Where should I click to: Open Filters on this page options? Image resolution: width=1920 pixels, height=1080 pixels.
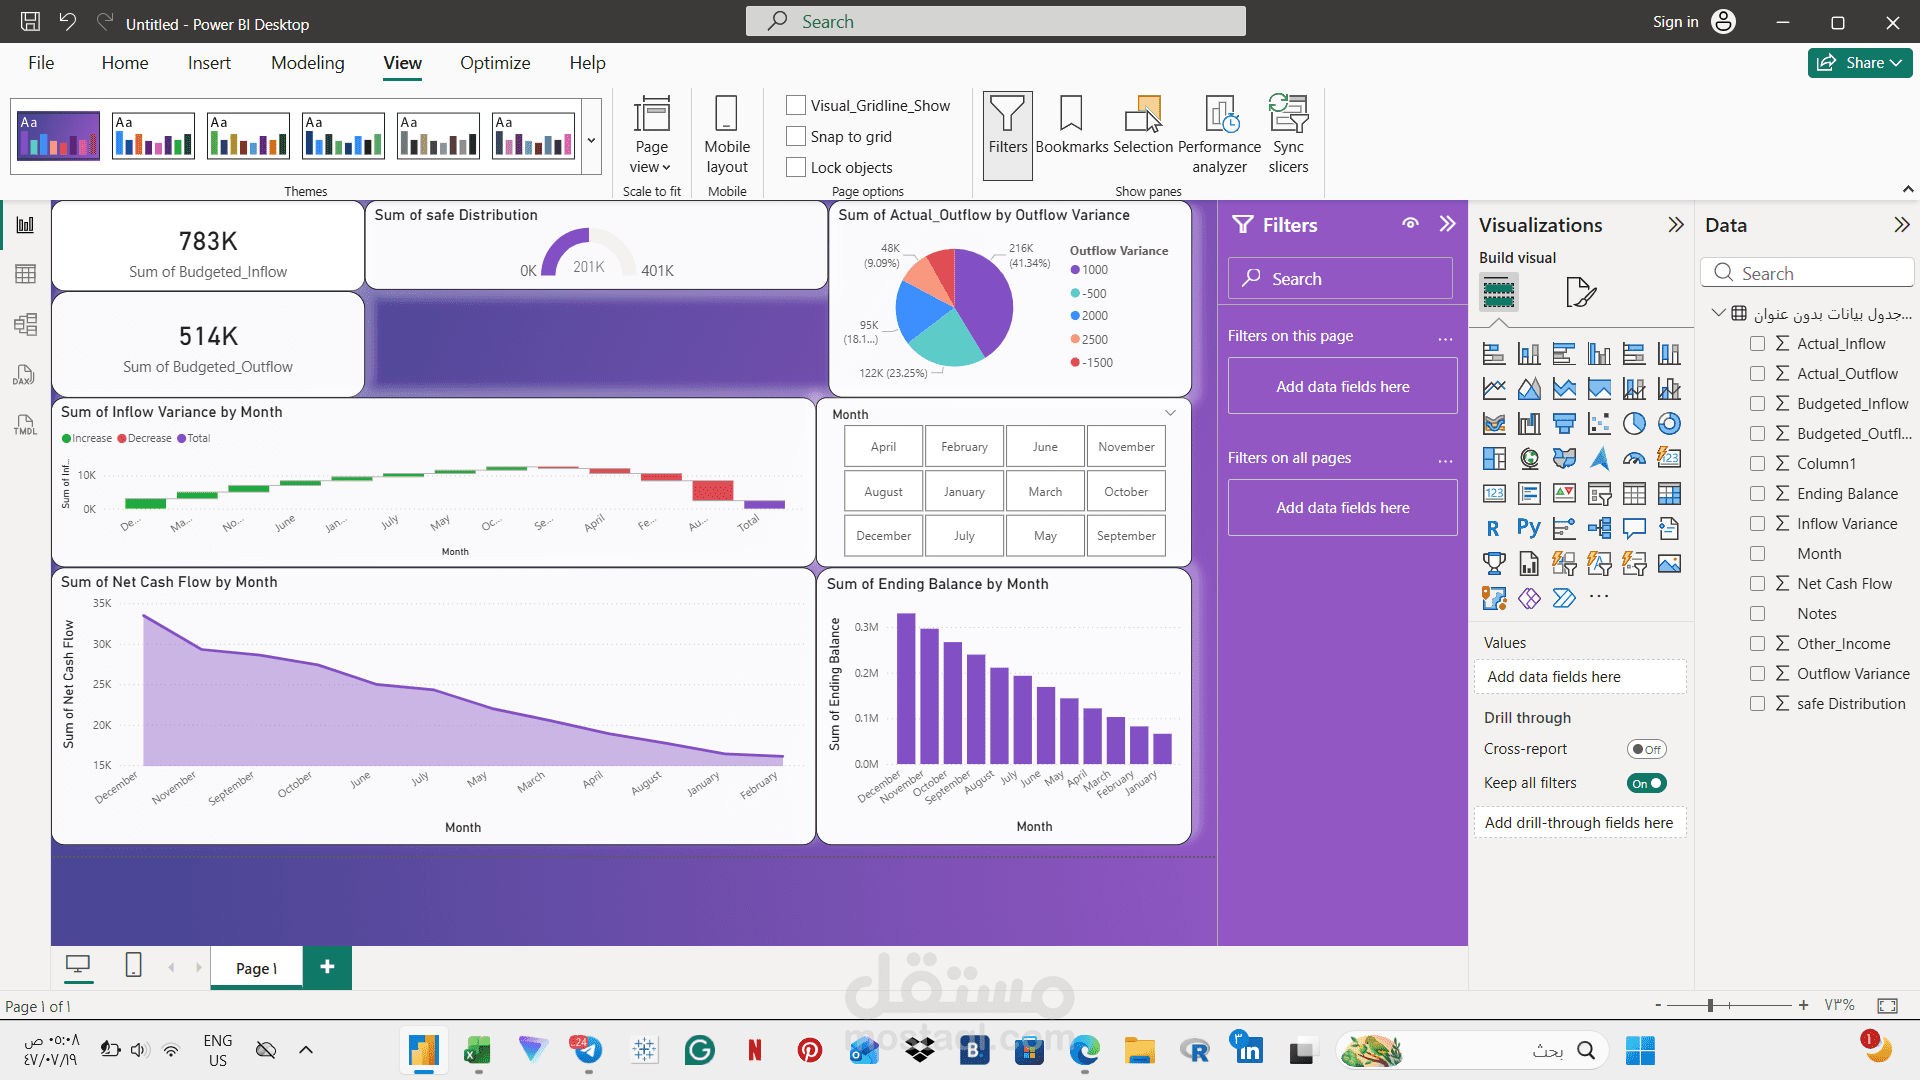1445,338
